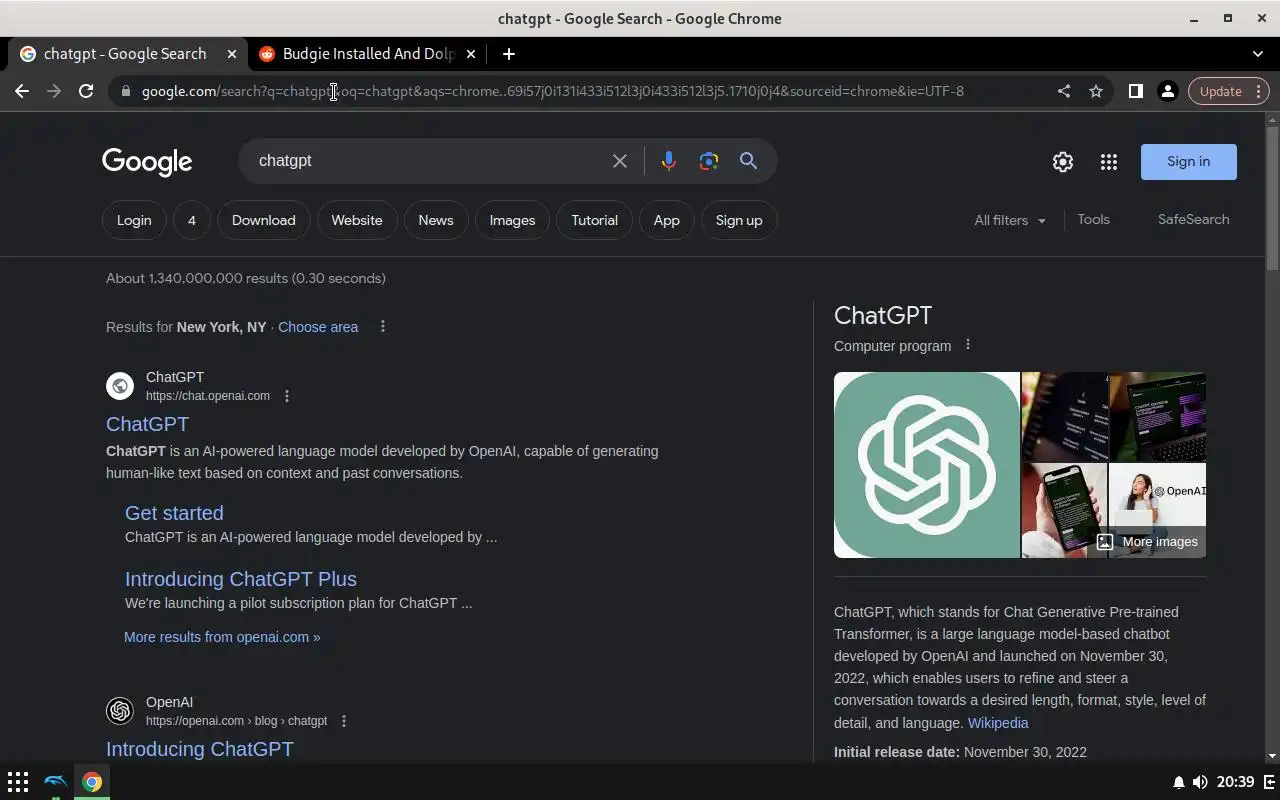Screen dimensions: 1280x800
Task: Open search Tools
Action: (x=1094, y=219)
